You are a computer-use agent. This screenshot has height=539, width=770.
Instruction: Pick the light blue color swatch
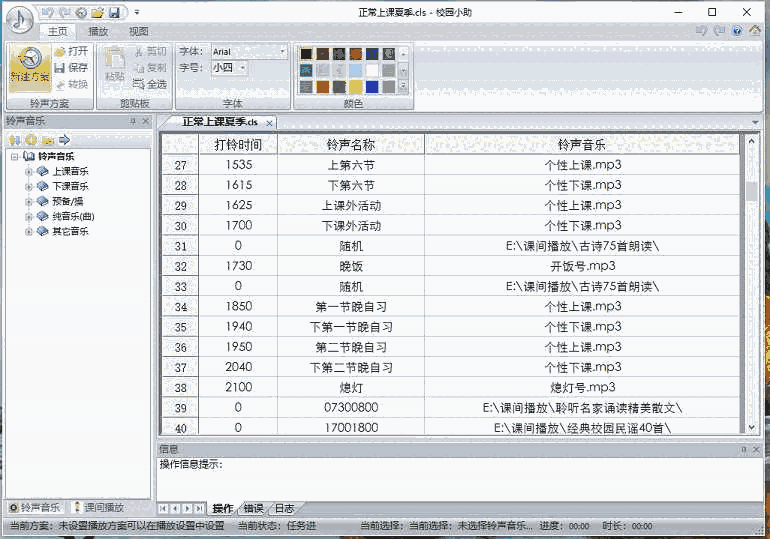pyautogui.click(x=356, y=70)
